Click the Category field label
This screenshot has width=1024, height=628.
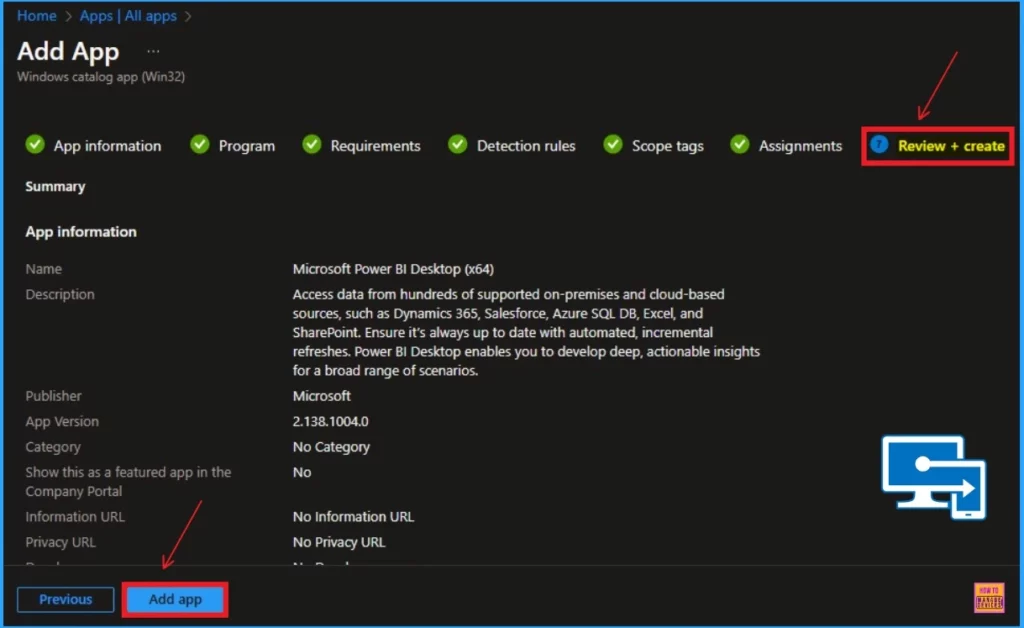click(x=53, y=447)
